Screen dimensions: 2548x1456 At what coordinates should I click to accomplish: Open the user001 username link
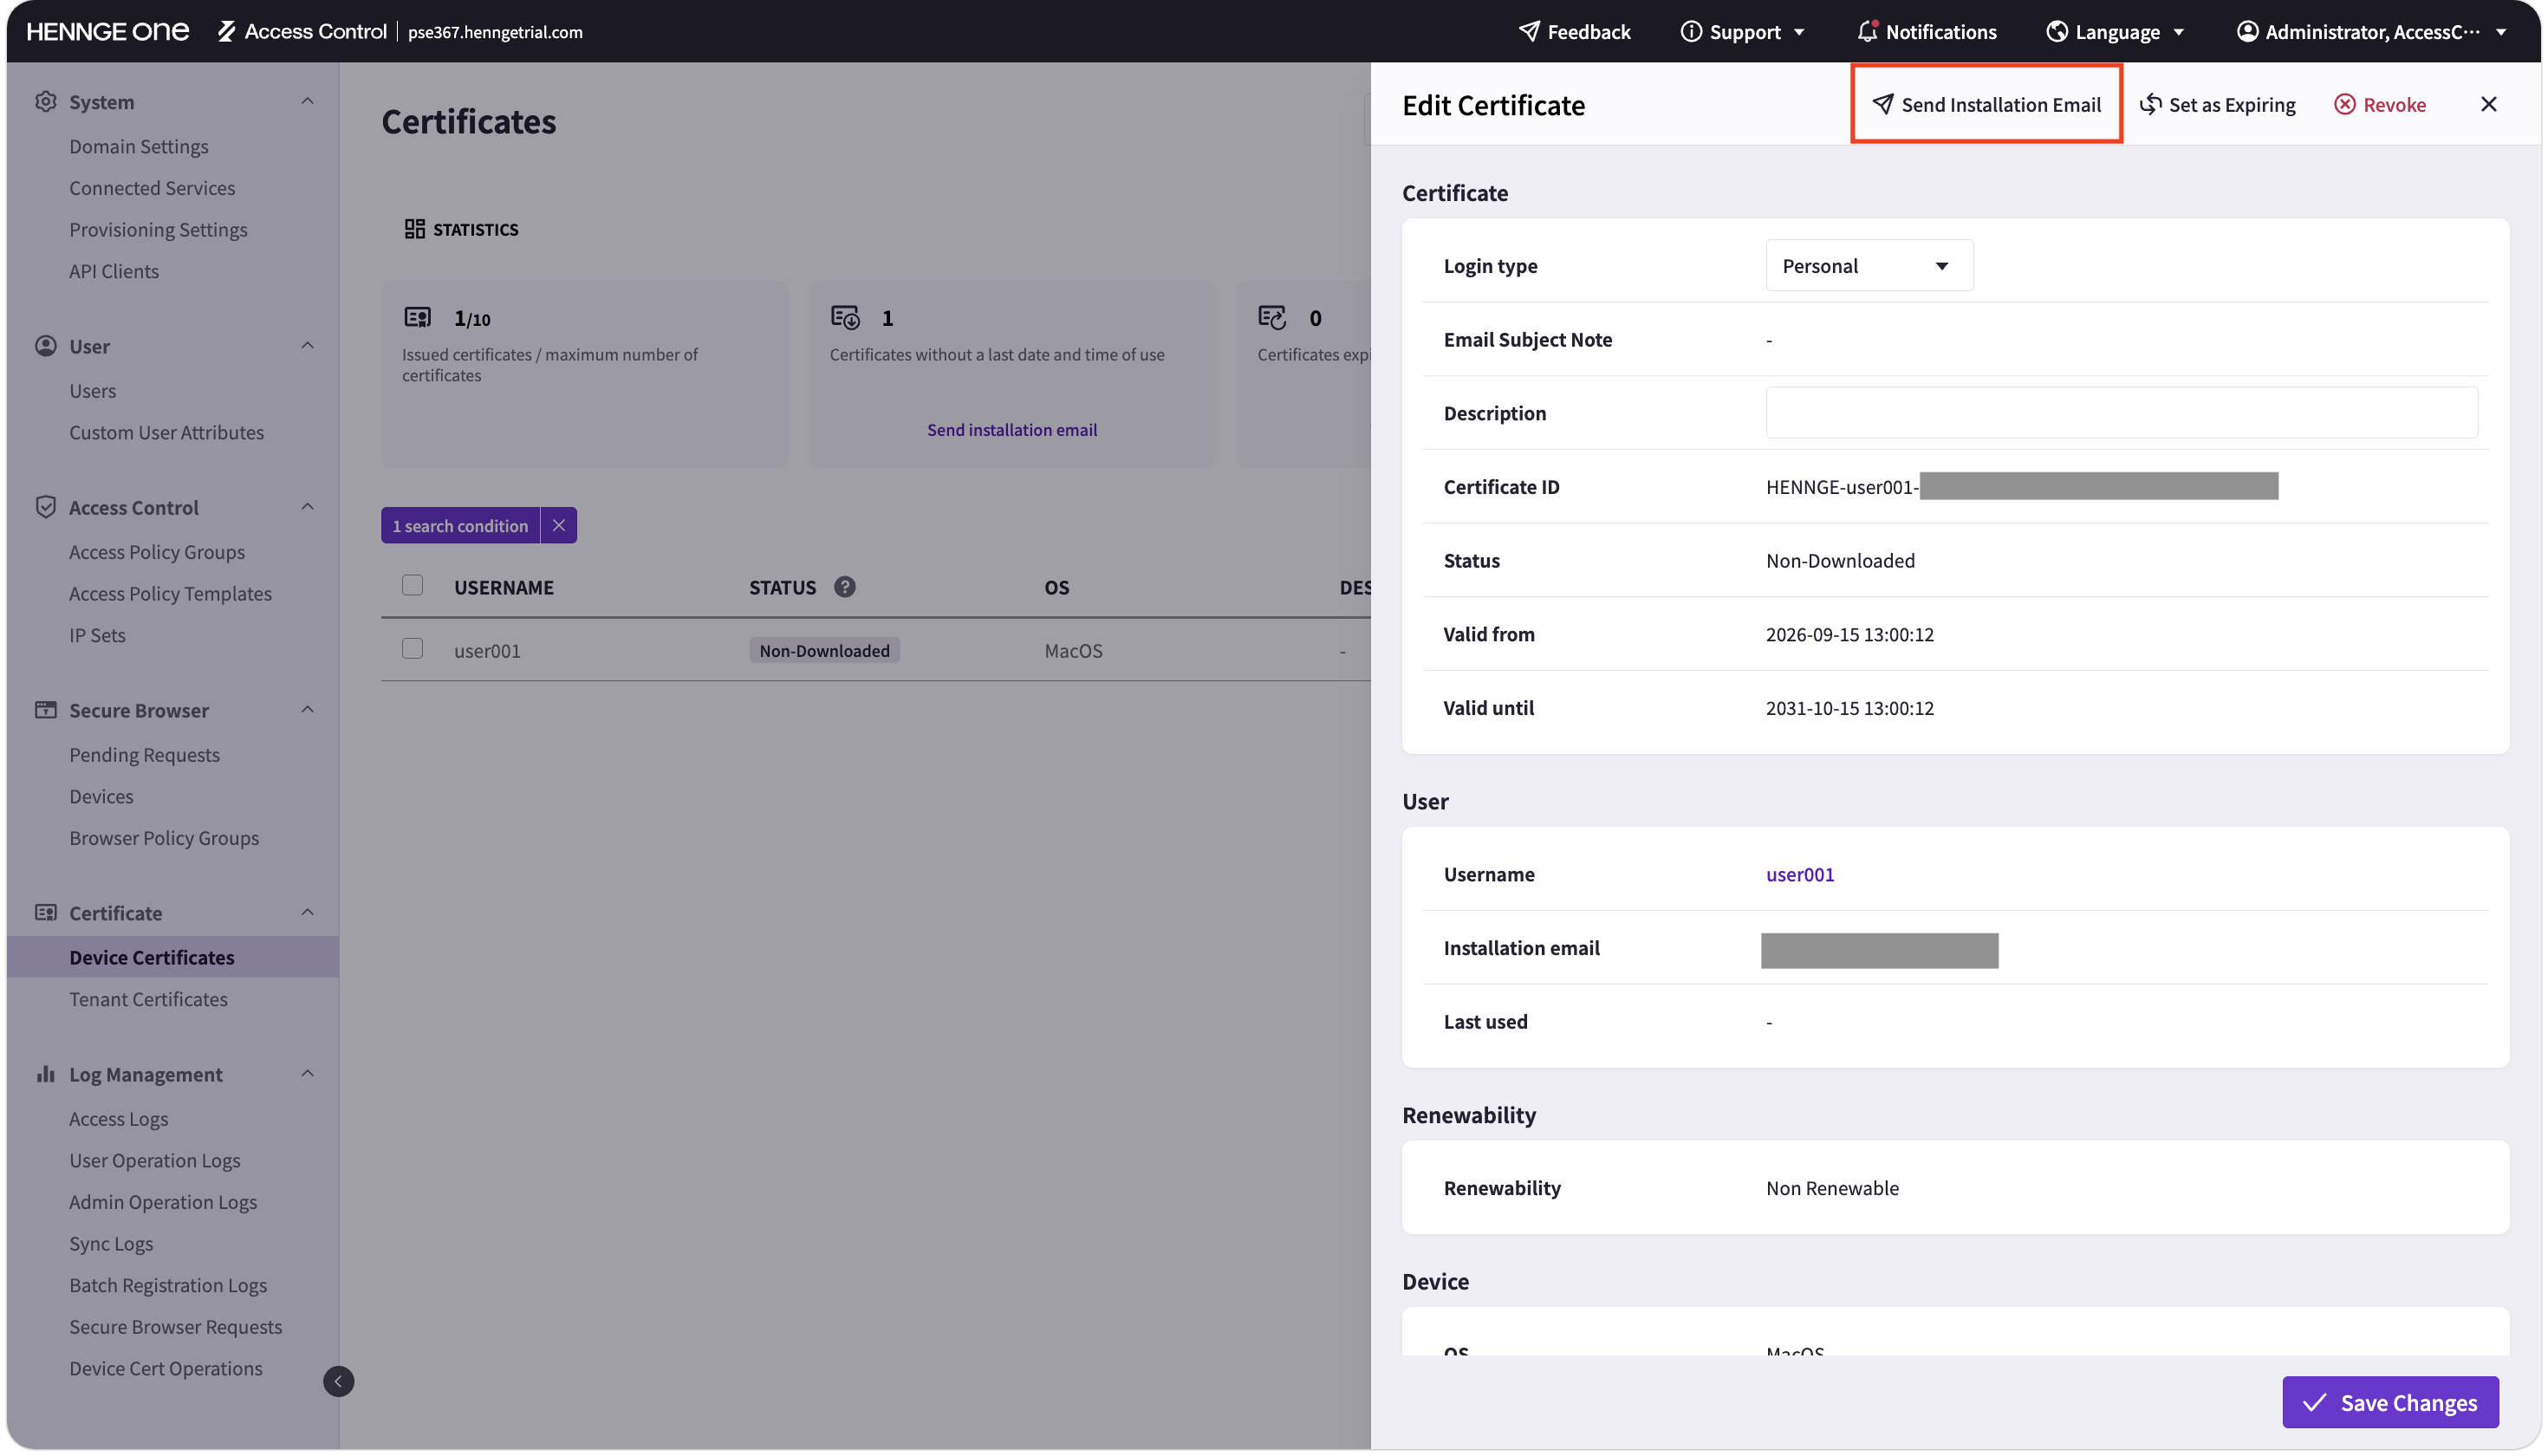1799,874
